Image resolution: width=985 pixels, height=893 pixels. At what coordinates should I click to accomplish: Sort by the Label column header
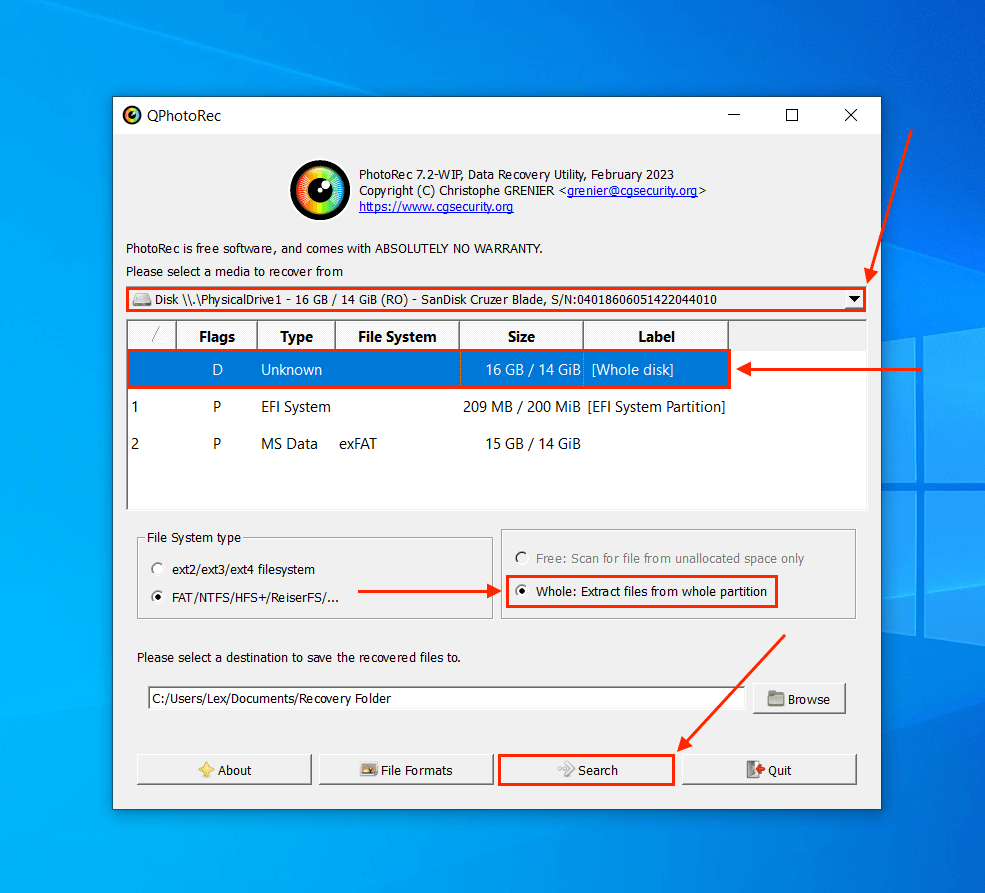[x=656, y=337]
